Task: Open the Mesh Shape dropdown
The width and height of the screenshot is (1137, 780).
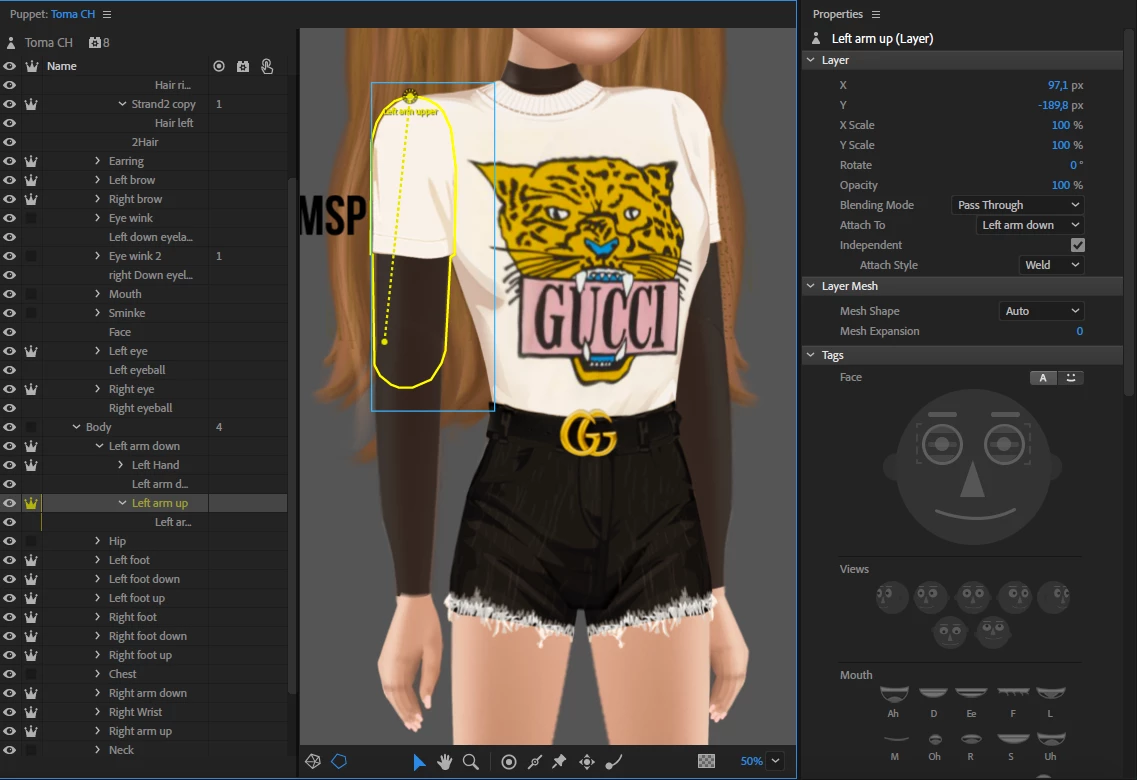Action: click(1041, 311)
